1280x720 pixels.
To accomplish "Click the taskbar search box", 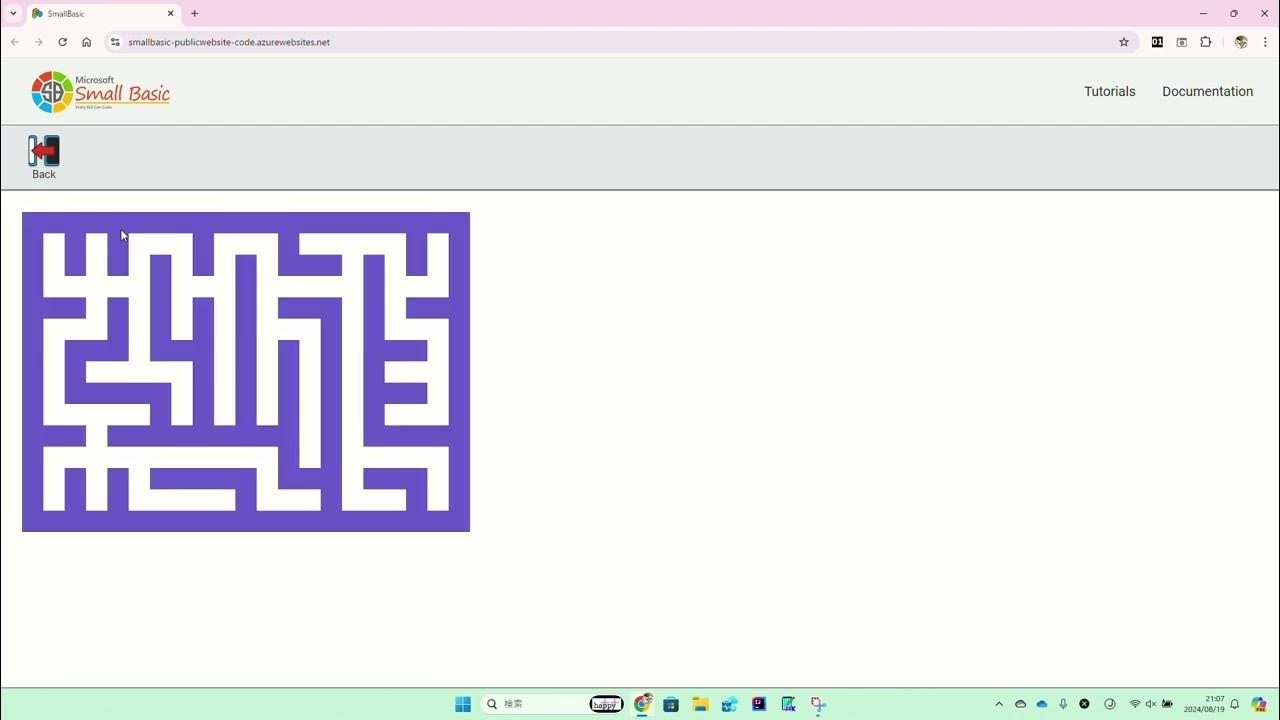I will coord(553,704).
